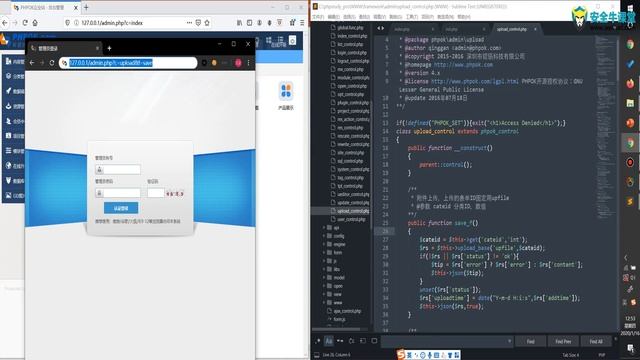The height and width of the screenshot is (360, 640).
Task: Open Firefox library icon
Action: (239, 23)
